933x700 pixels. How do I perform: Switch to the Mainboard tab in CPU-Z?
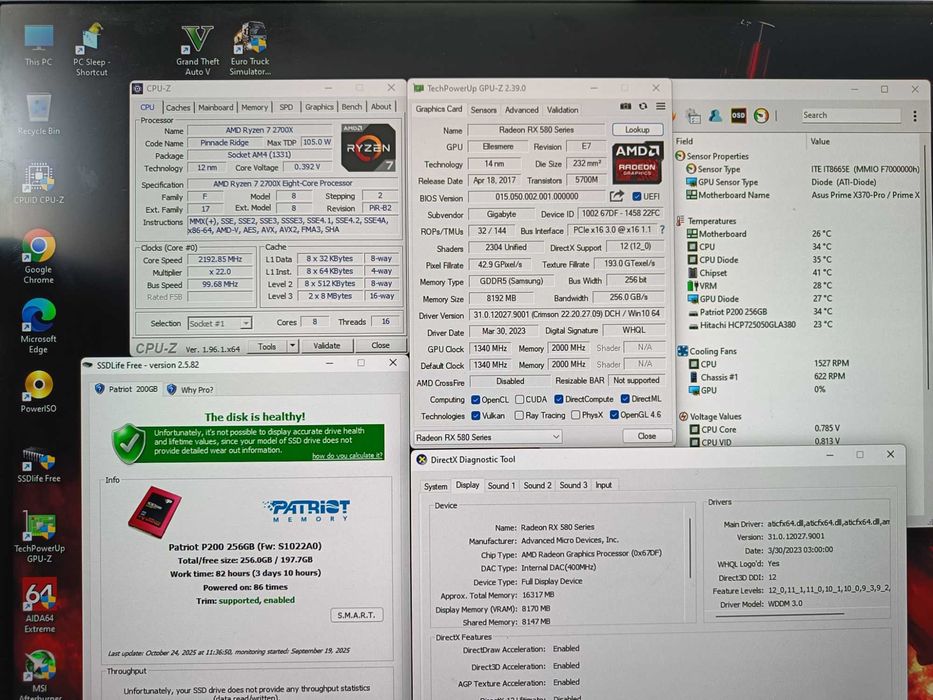215,108
